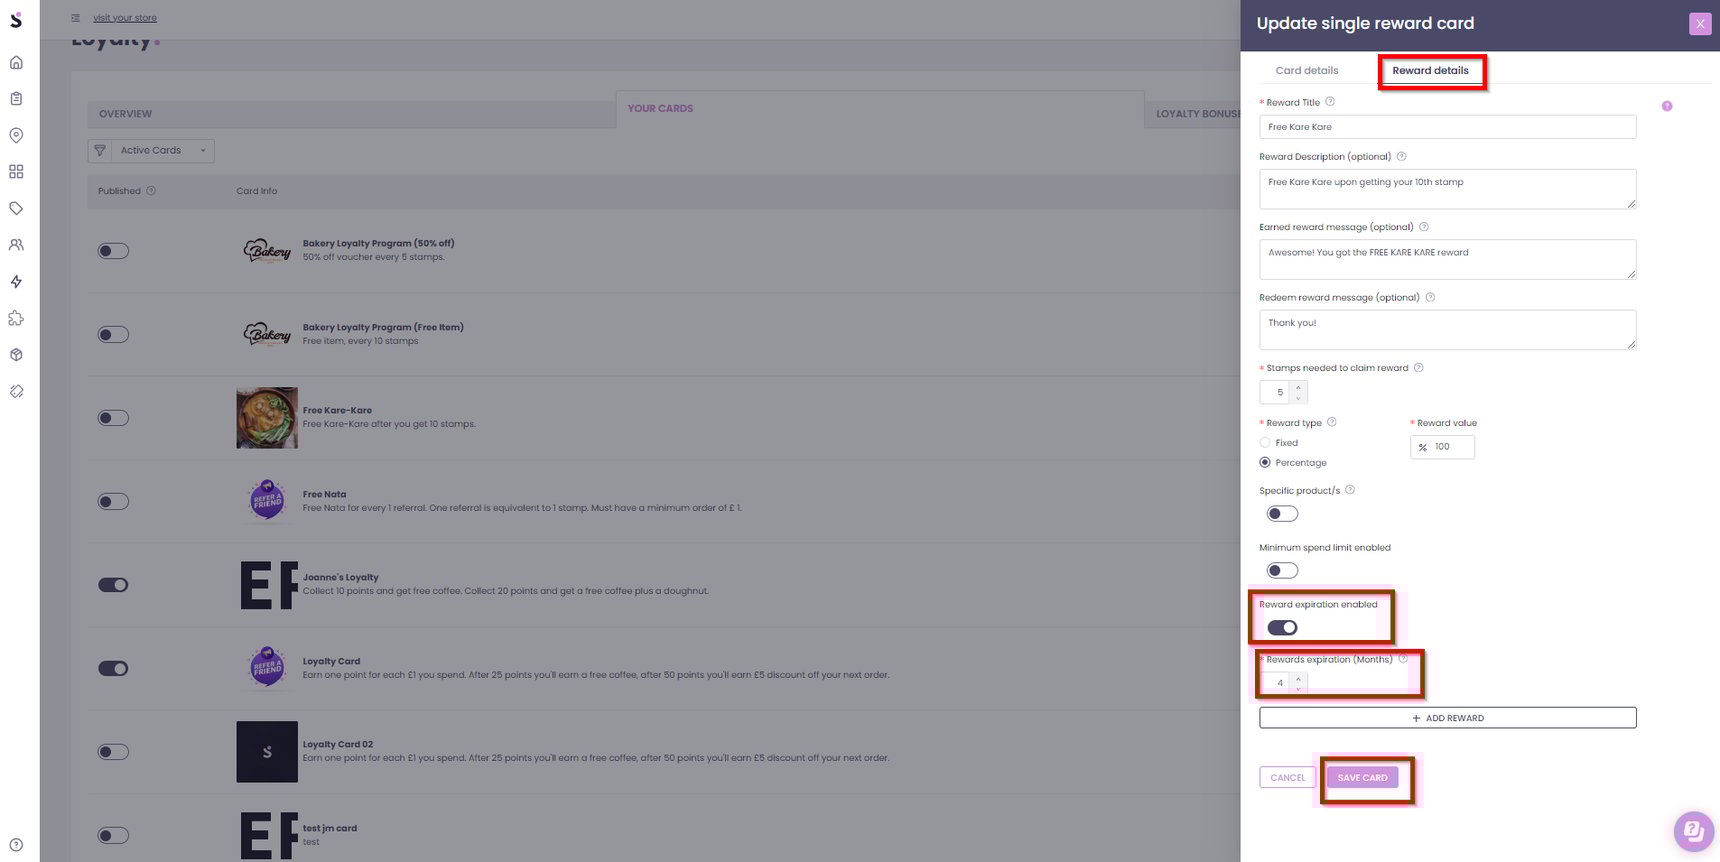Image resolution: width=1720 pixels, height=862 pixels.
Task: Increase stamps needed to claim reward
Action: pyautogui.click(x=1298, y=387)
